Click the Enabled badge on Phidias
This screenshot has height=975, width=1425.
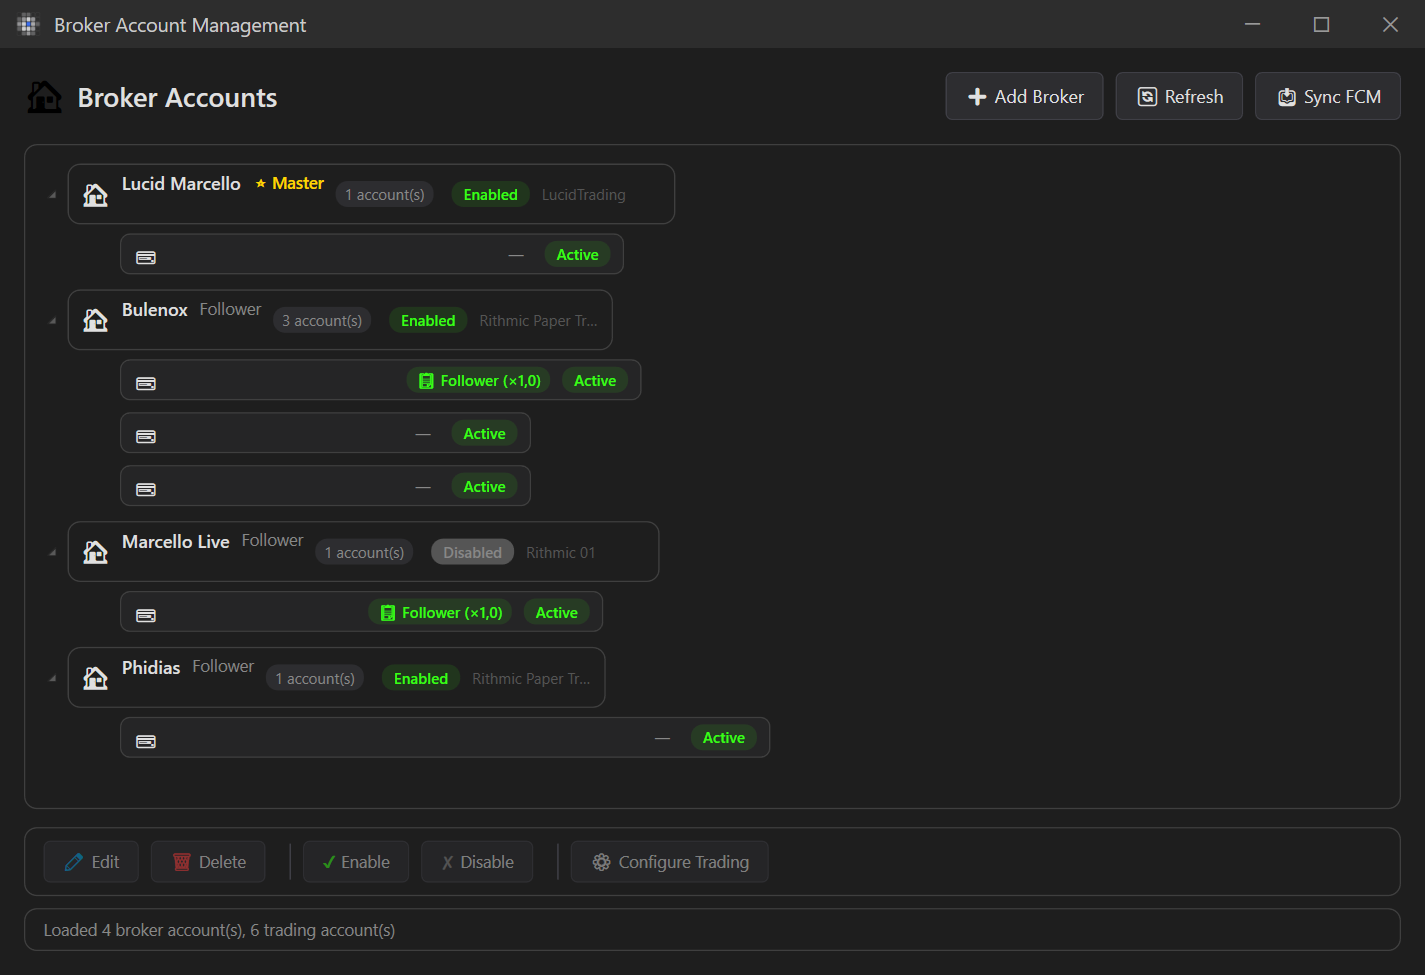tap(421, 679)
